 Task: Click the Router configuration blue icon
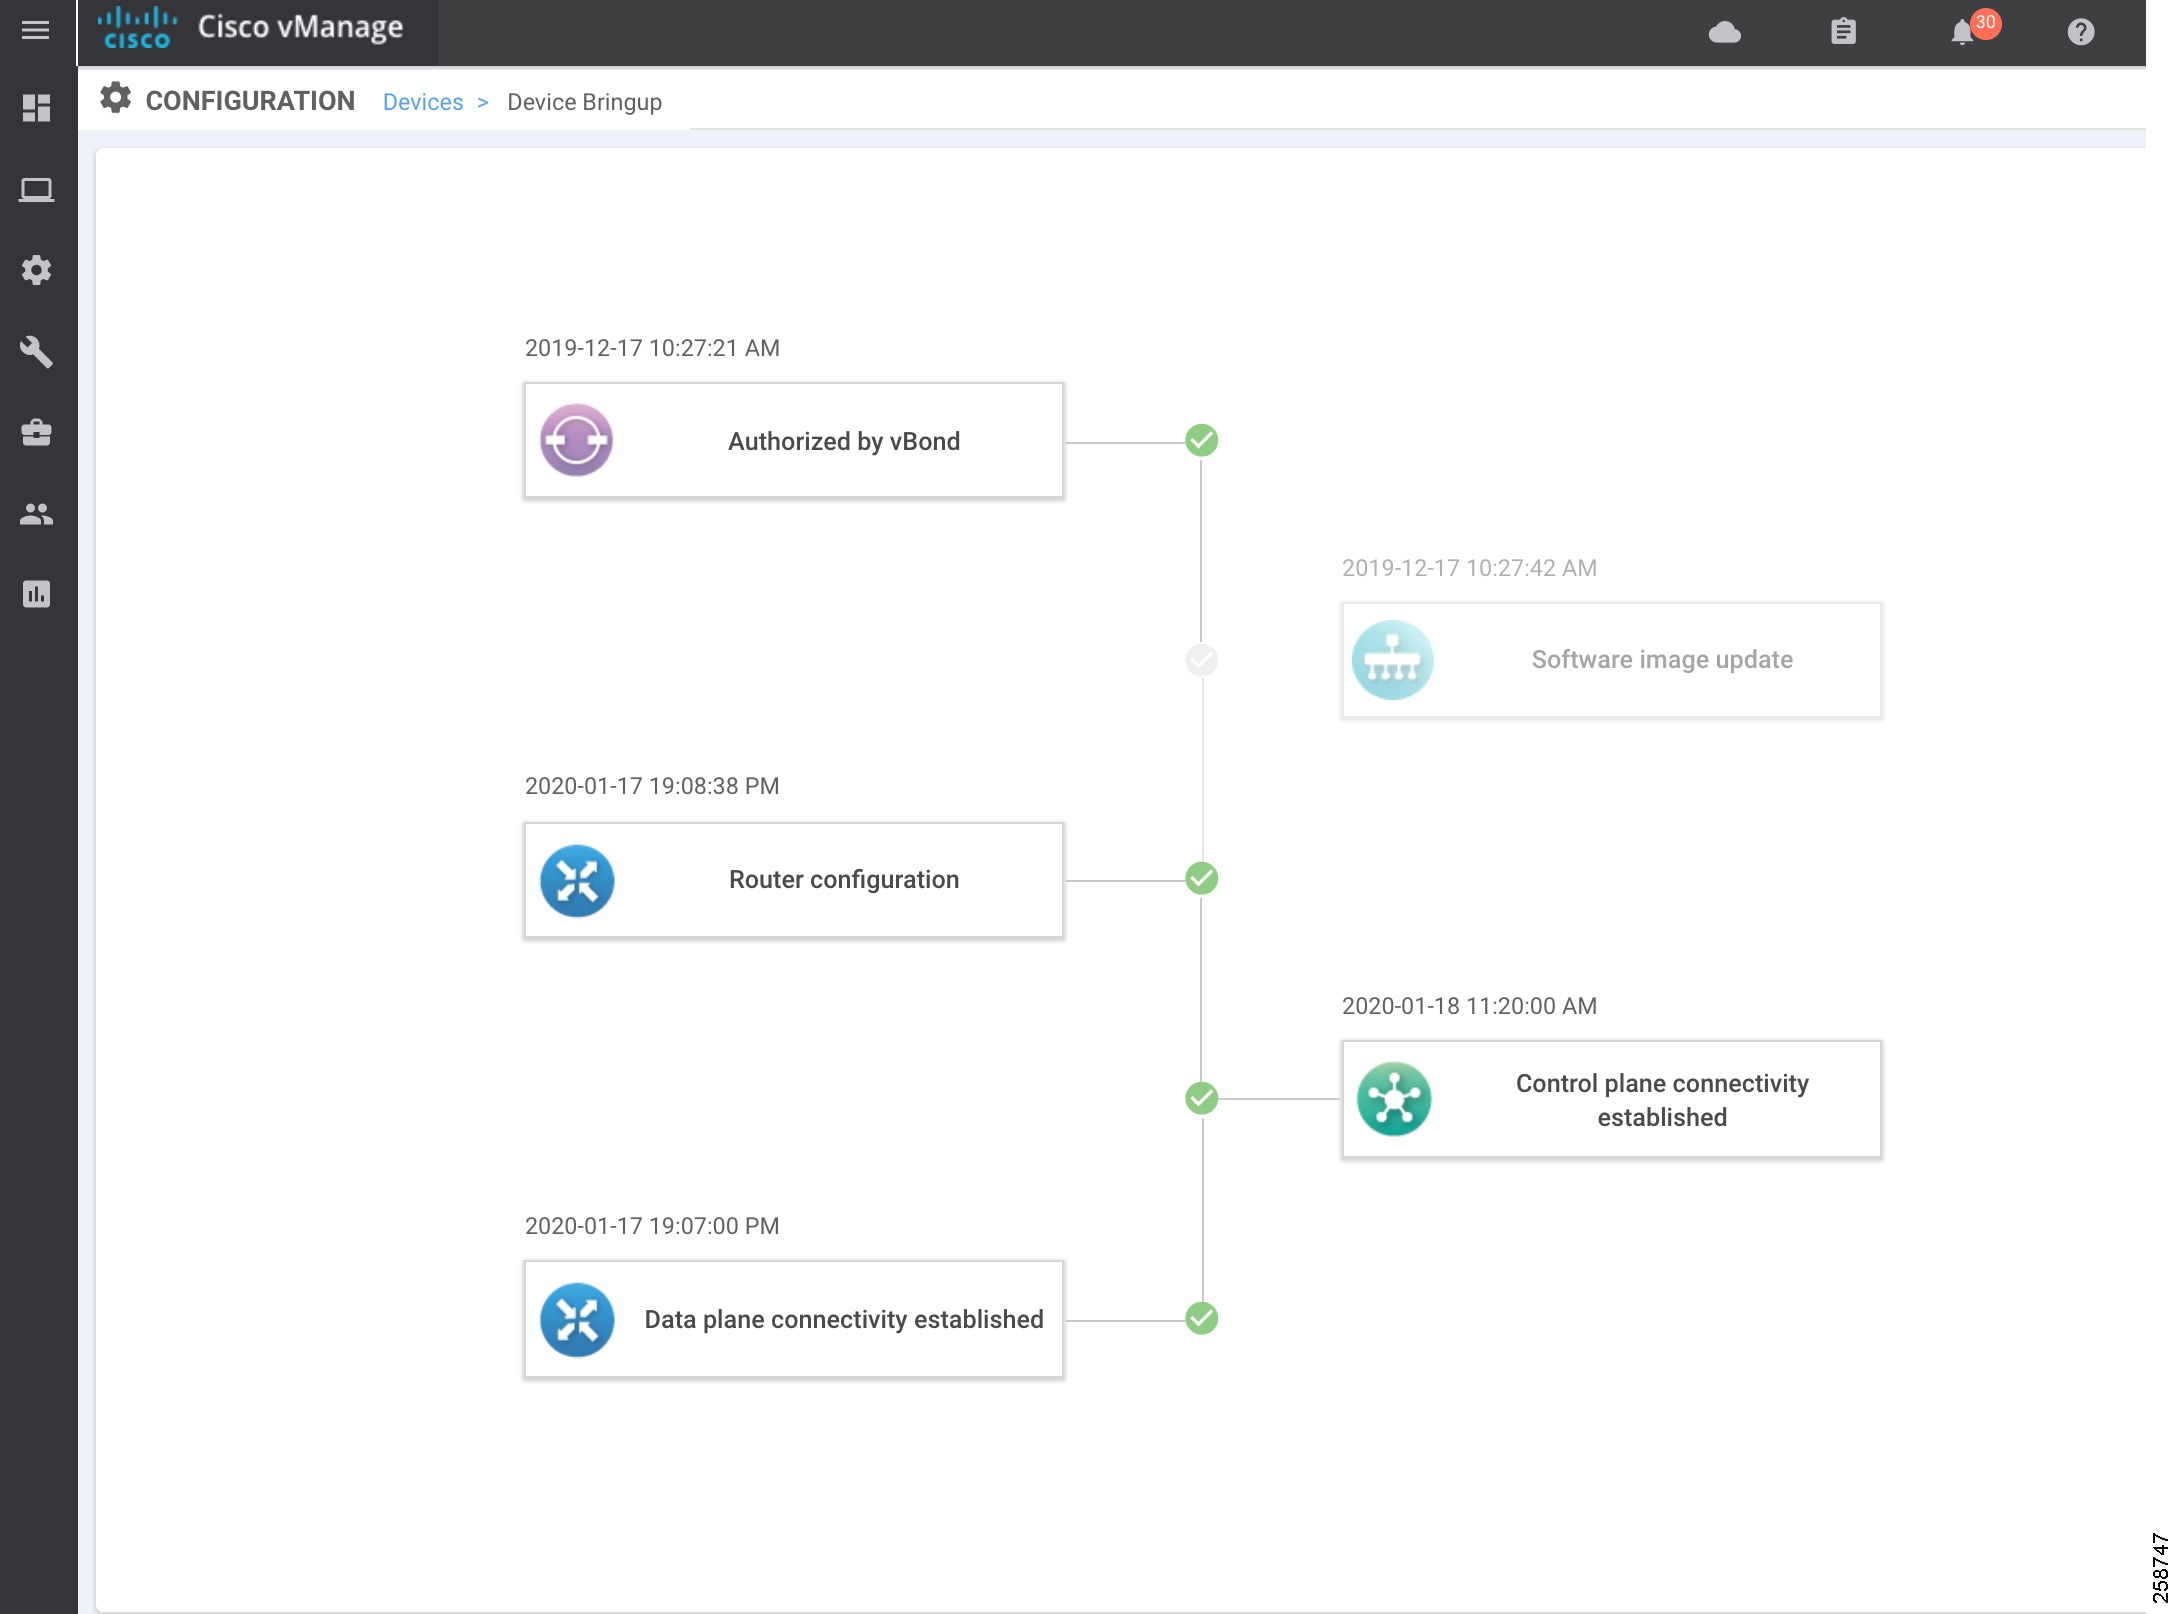(577, 880)
